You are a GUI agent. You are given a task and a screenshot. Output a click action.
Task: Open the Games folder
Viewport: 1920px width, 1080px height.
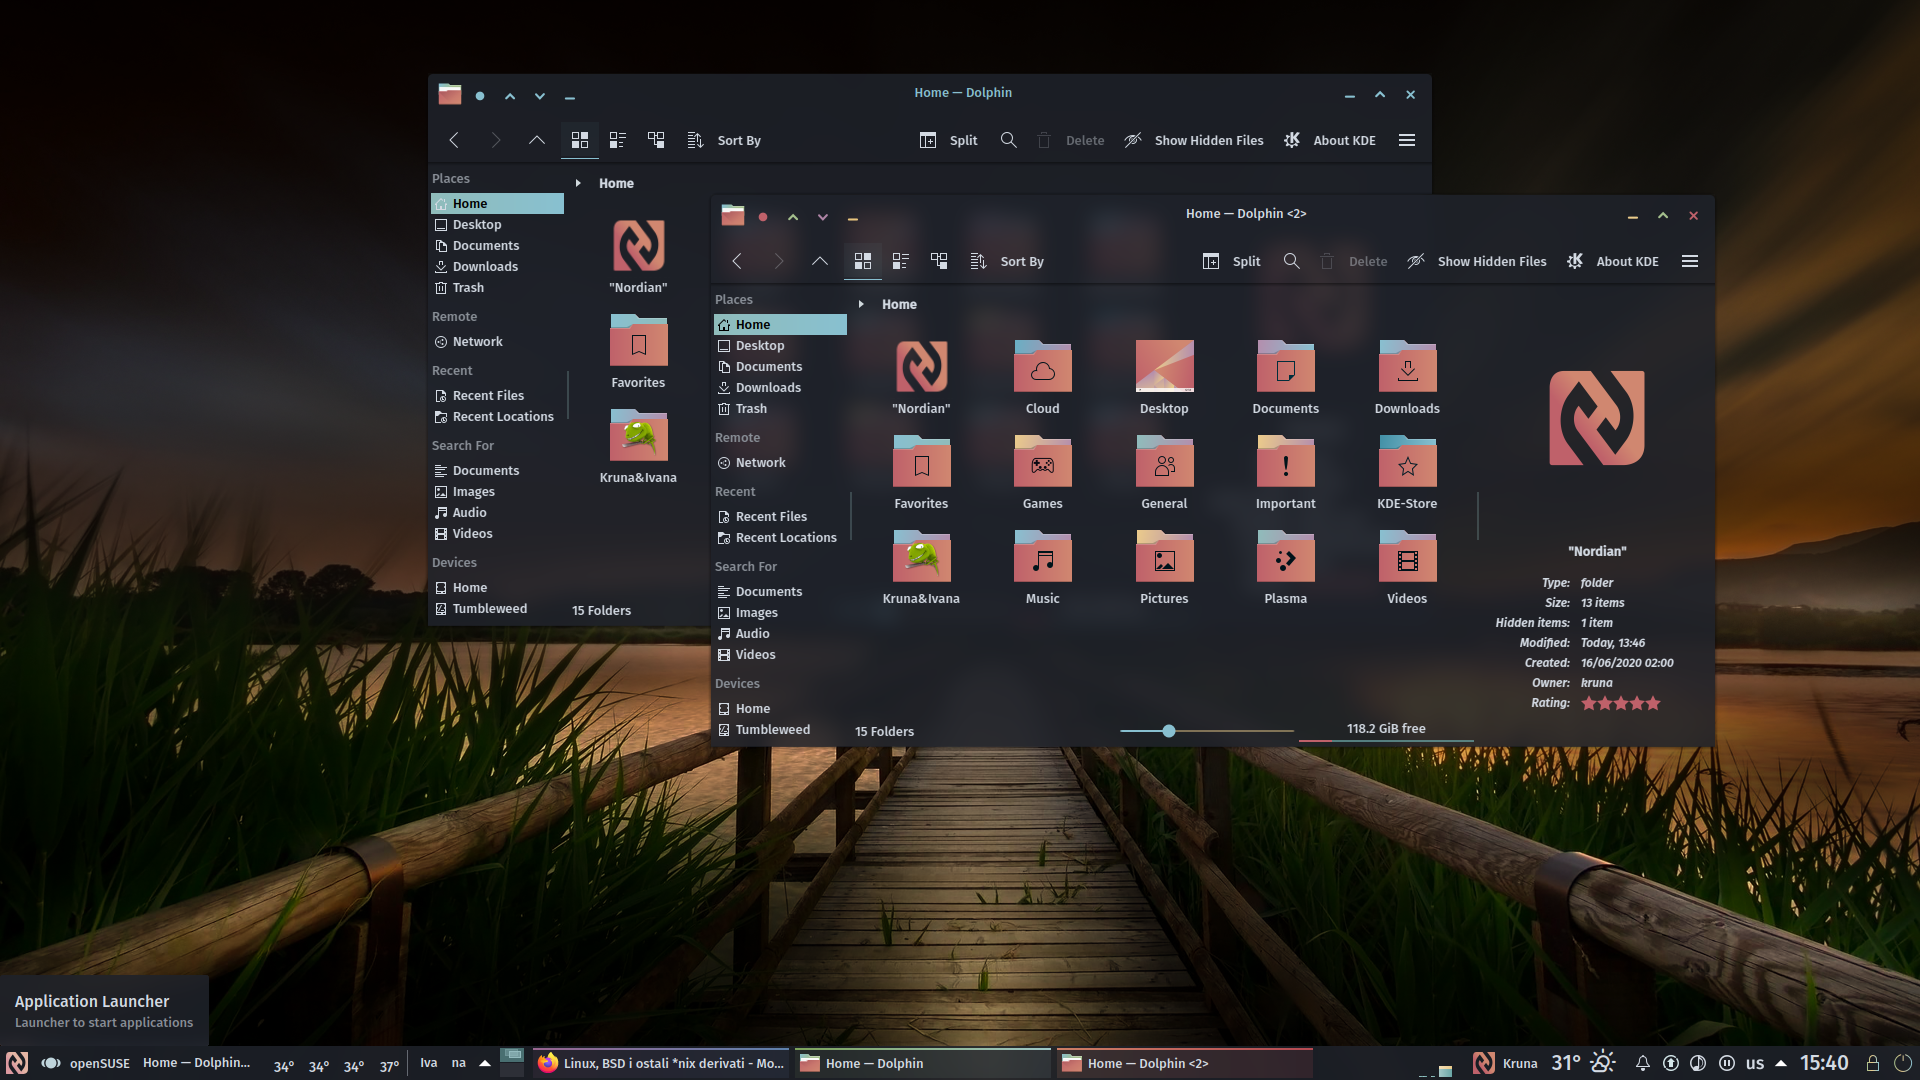1042,472
